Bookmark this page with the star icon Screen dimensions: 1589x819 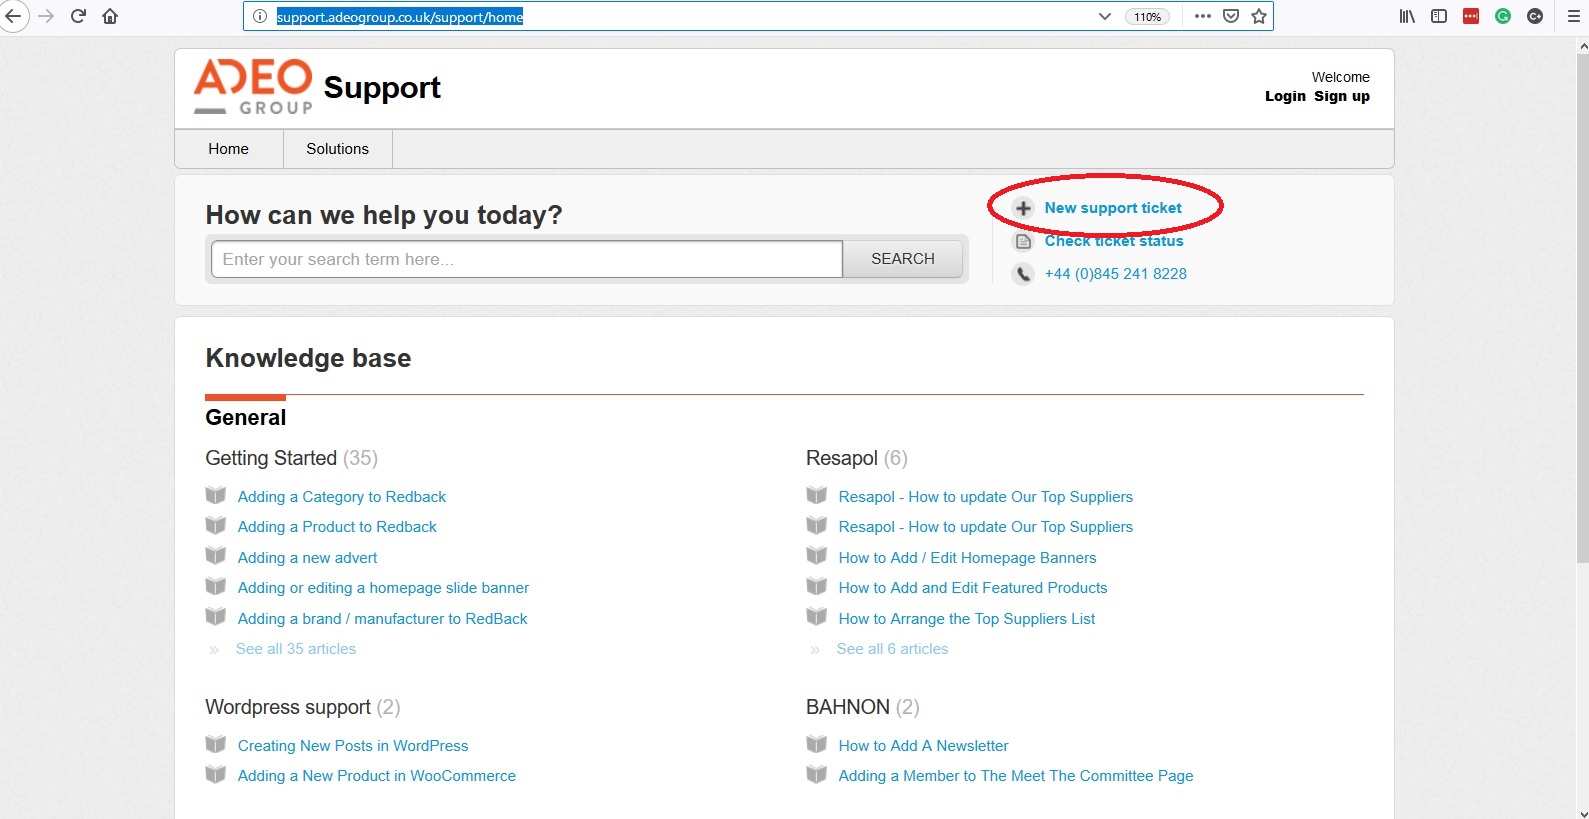[1259, 16]
